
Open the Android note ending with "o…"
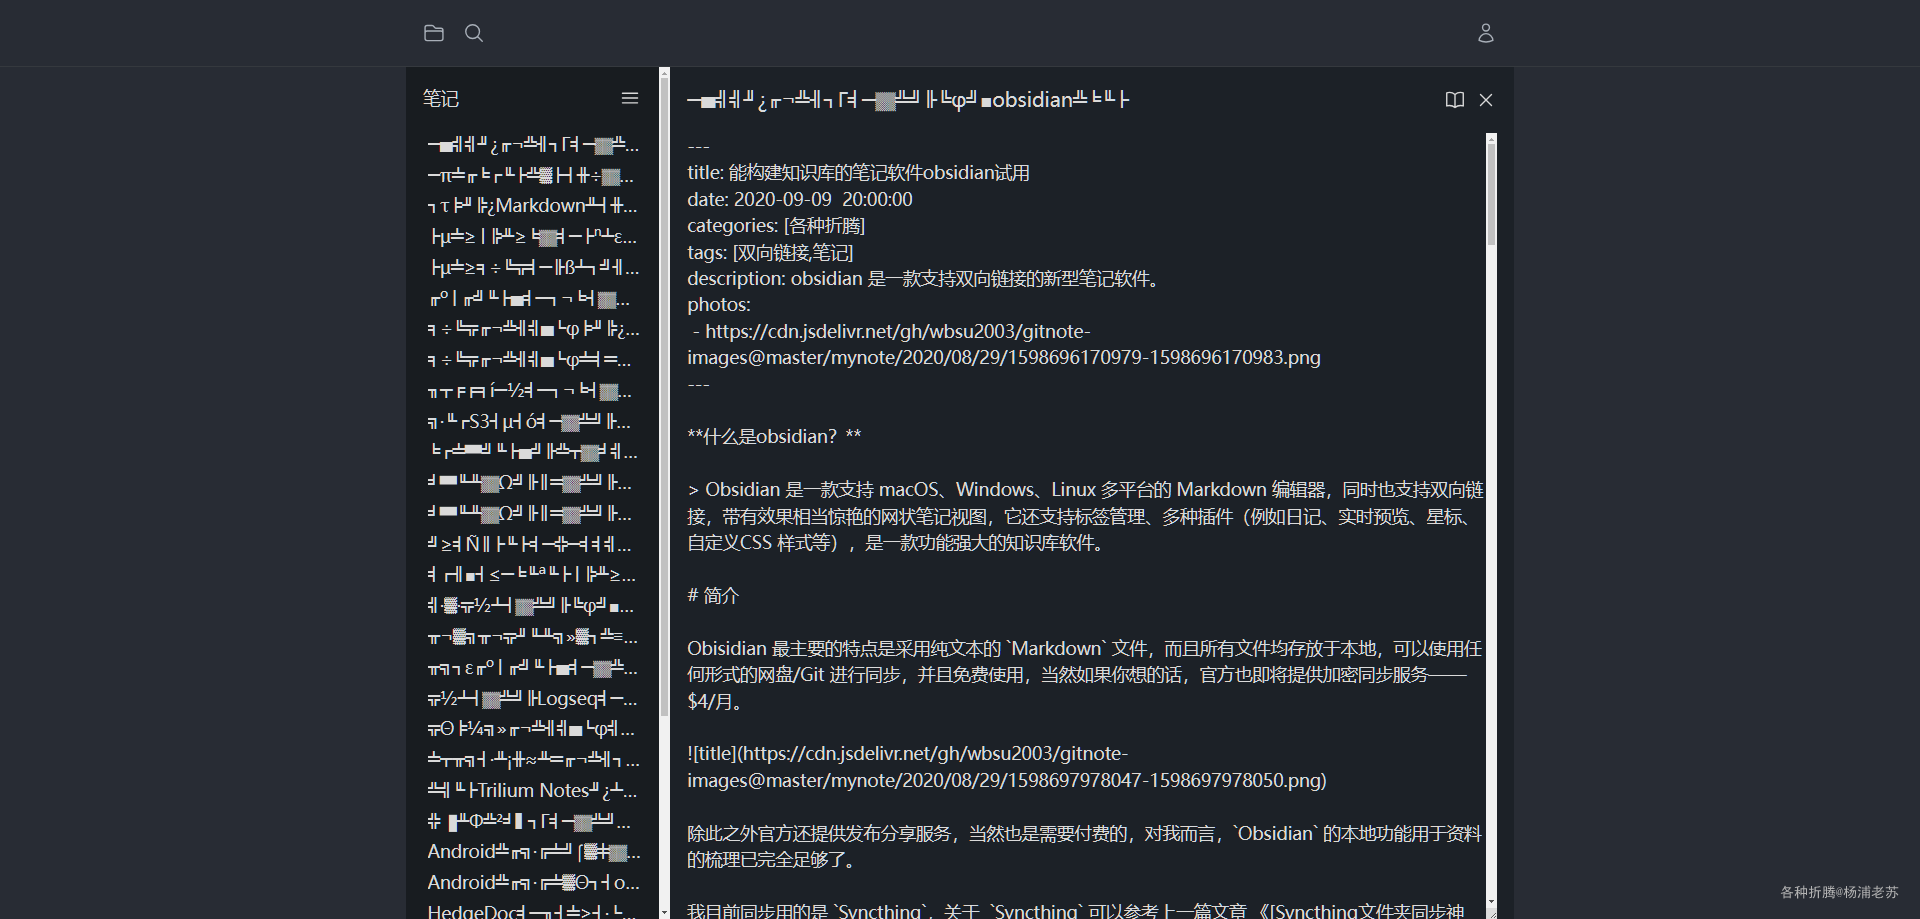coord(532,883)
